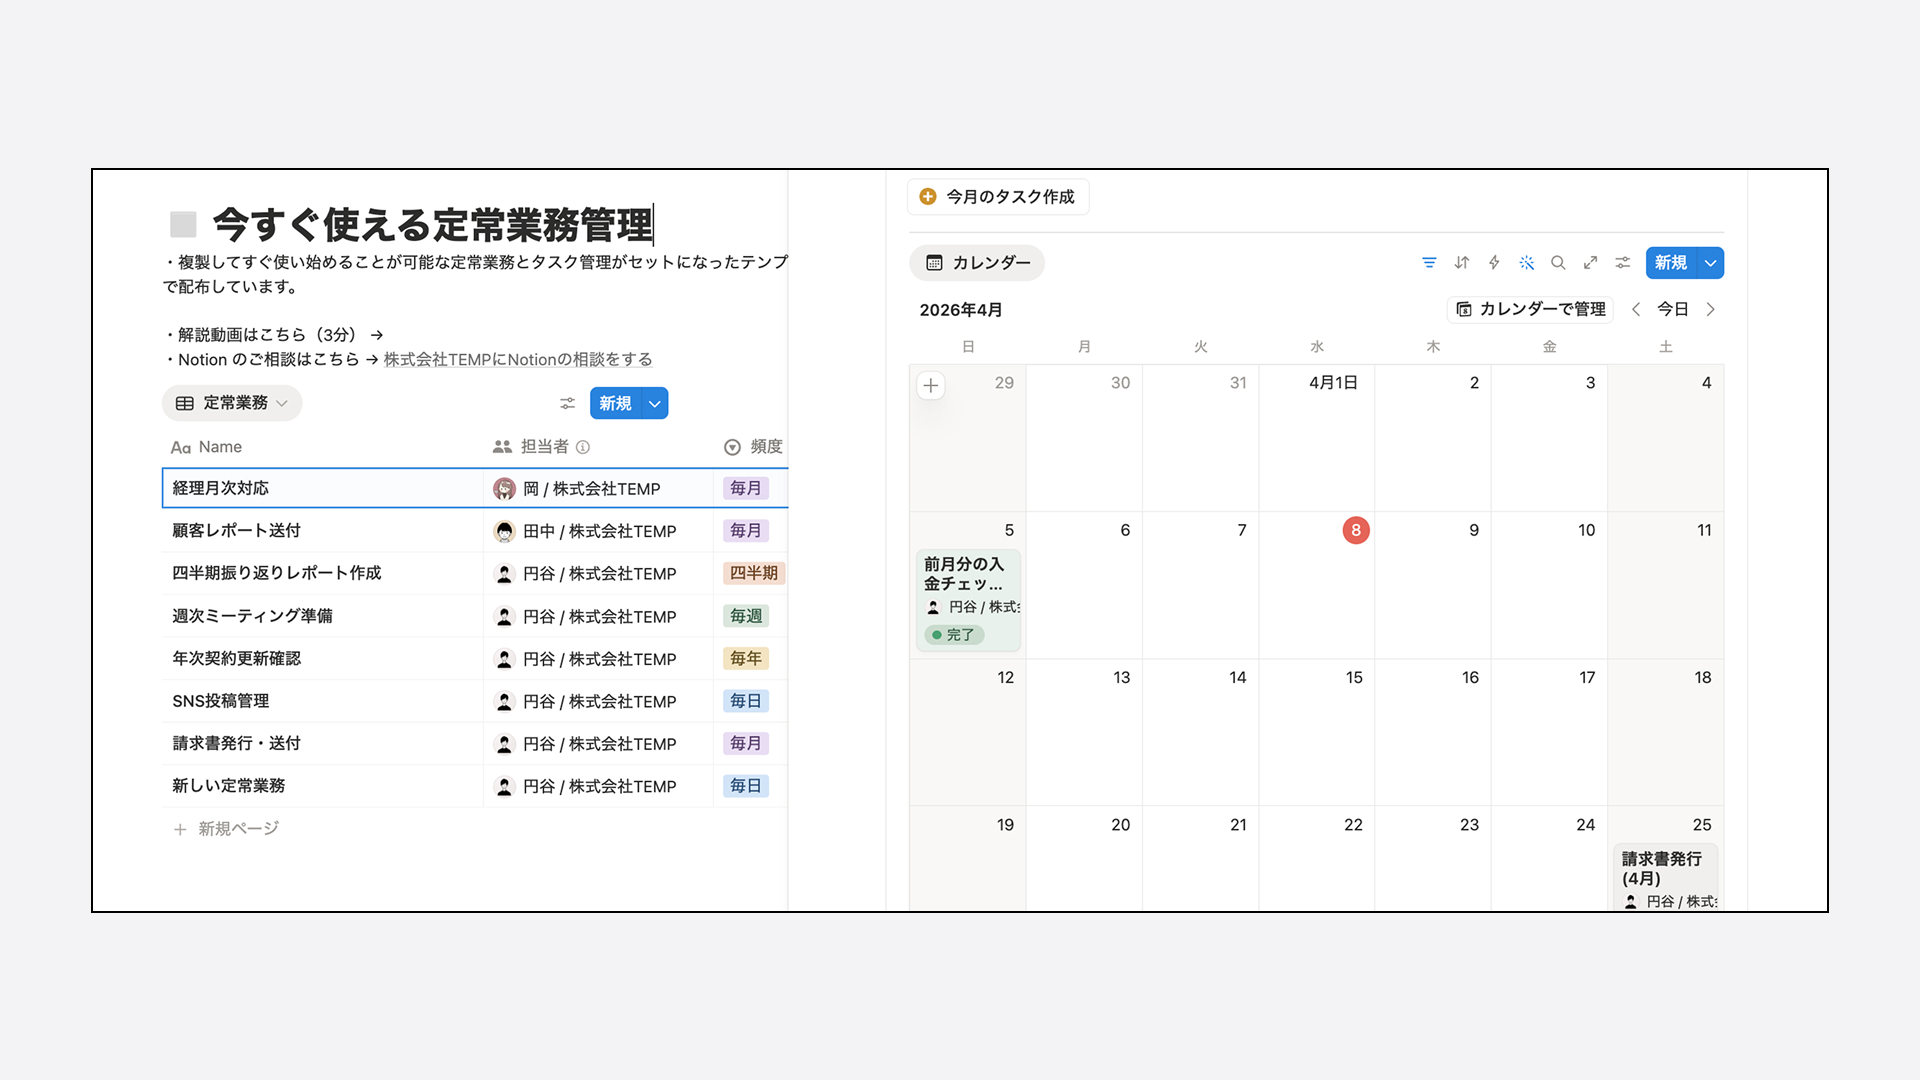Screen dimensions: 1920x1080
Task: Open the 新規 button dropdown on the calendar
Action: pos(1711,262)
